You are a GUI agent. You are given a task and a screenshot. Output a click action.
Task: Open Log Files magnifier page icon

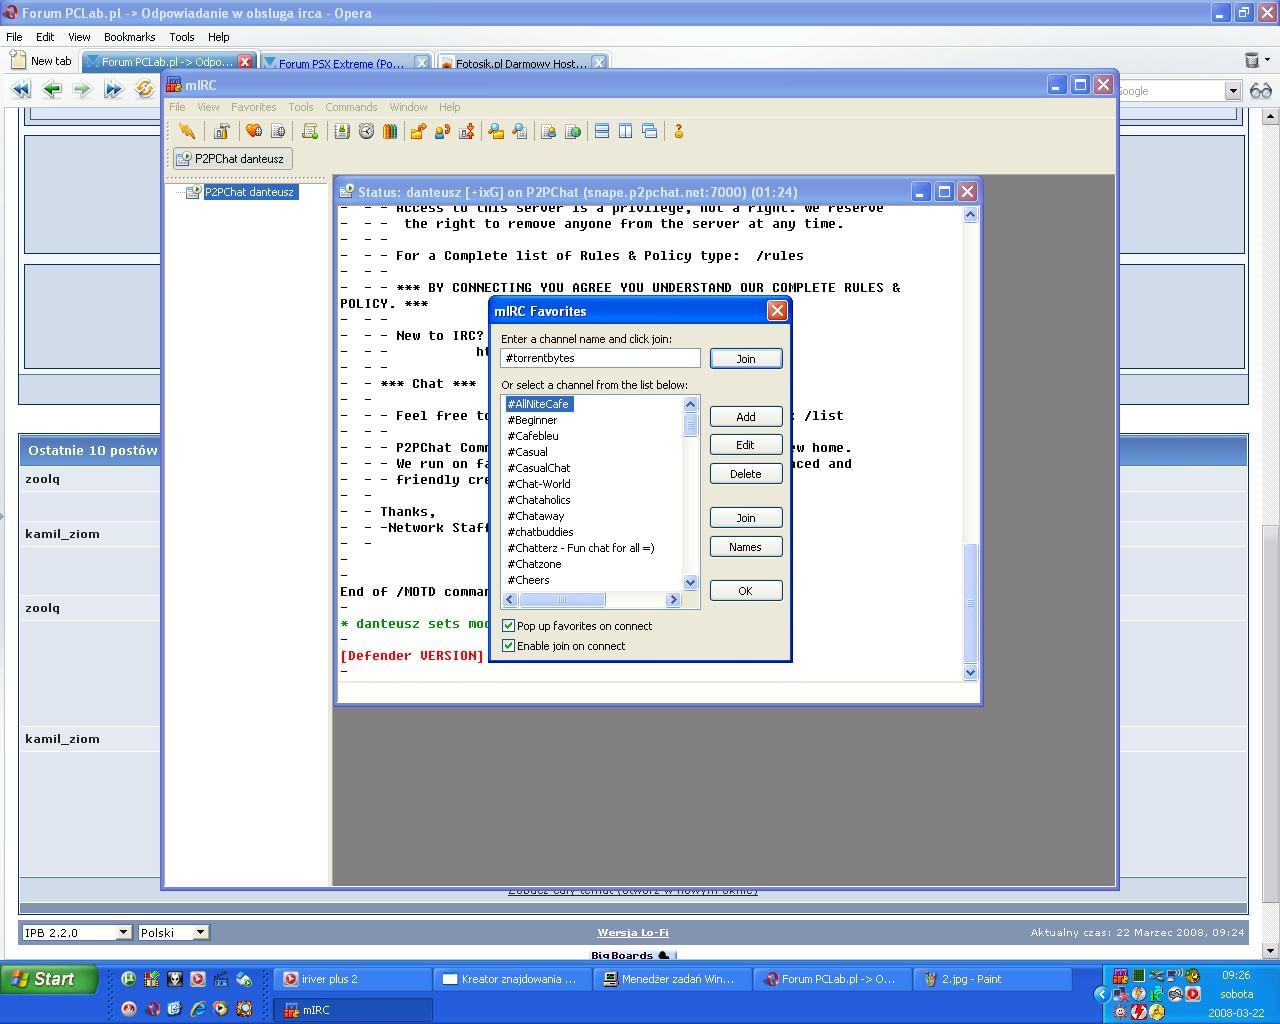(520, 131)
